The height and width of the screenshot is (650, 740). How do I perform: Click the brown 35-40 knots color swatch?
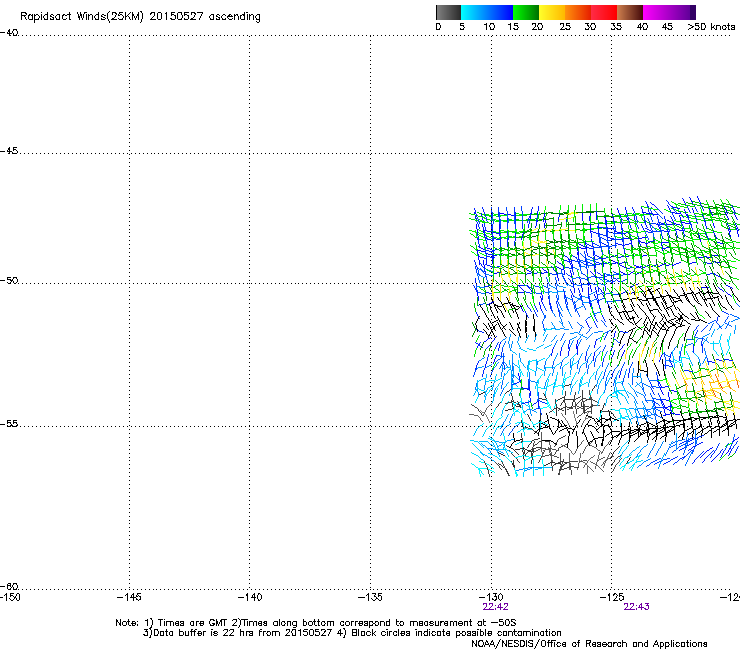pyautogui.click(x=630, y=12)
